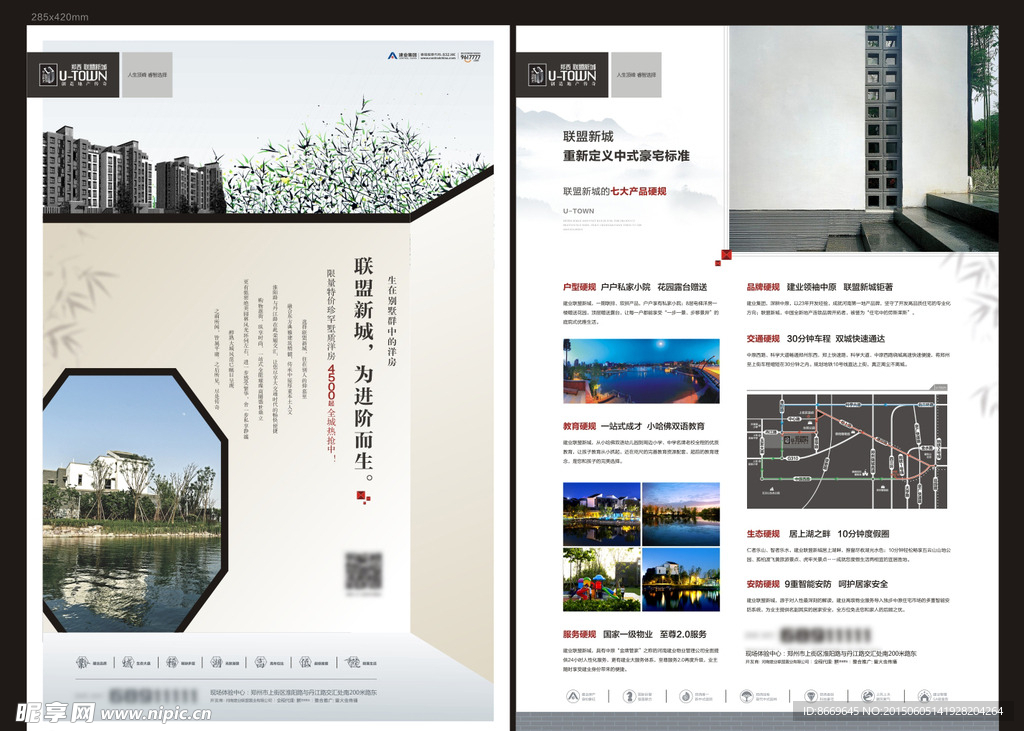Screen dimensions: 1024x731
Task: Click the red 4500 price text
Action: point(332,383)
